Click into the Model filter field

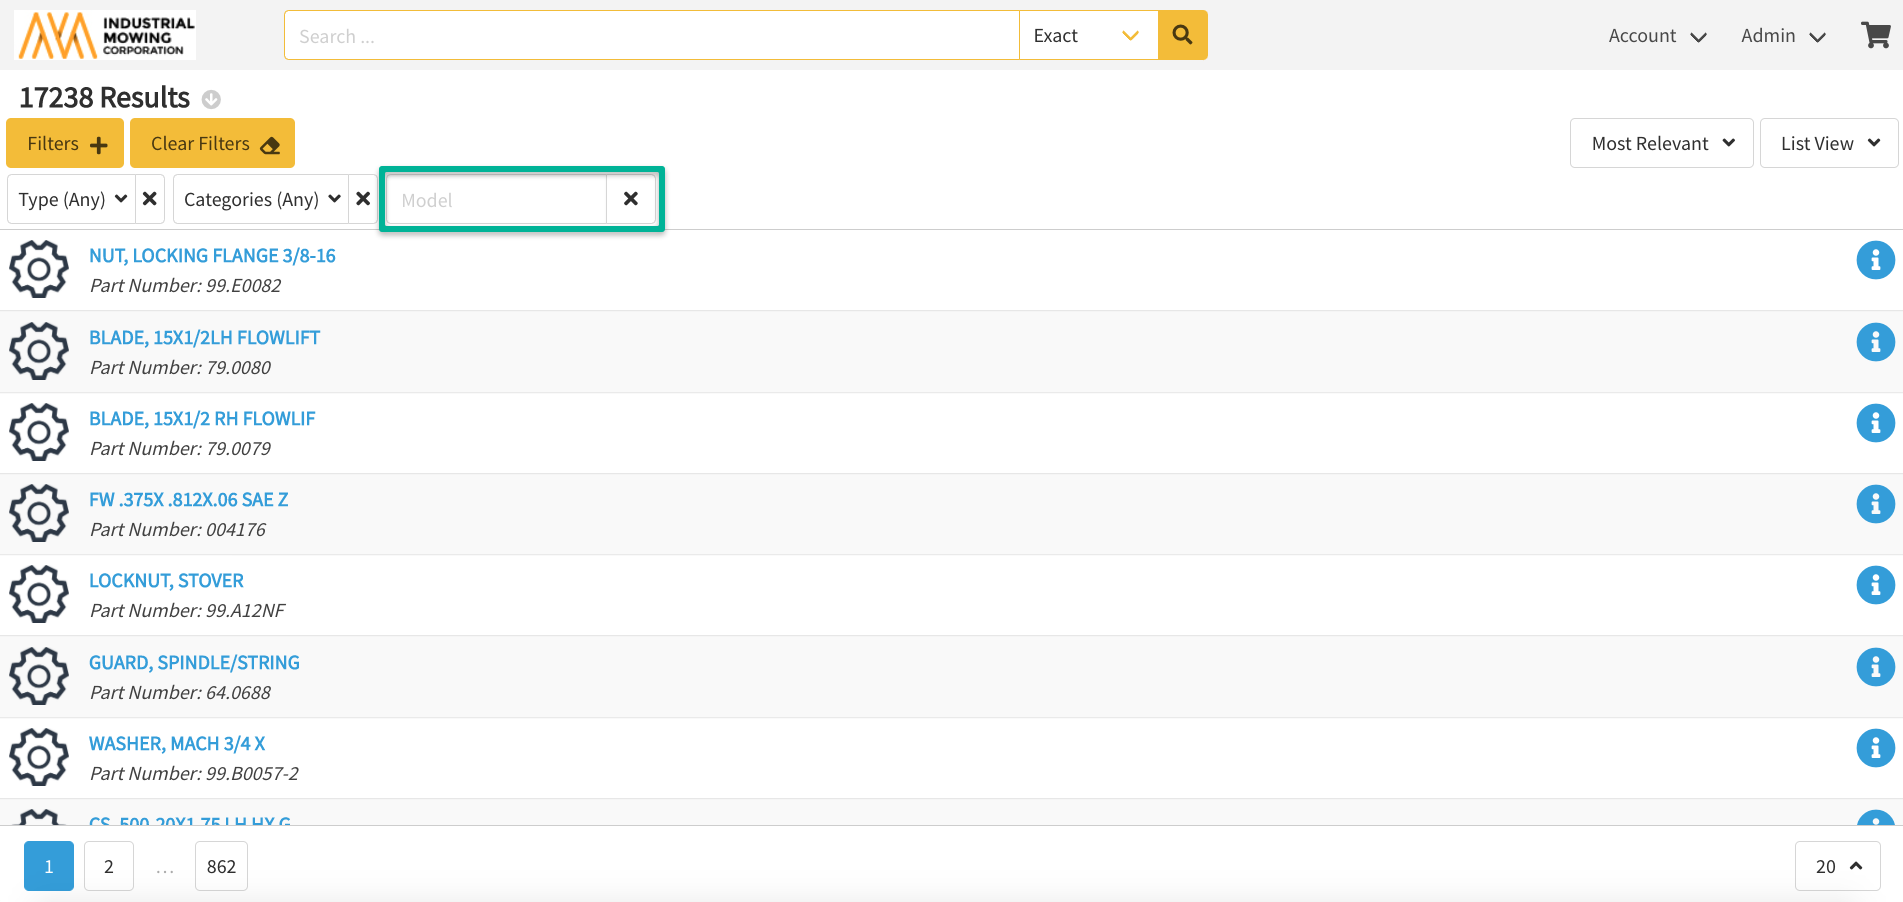pyautogui.click(x=497, y=200)
